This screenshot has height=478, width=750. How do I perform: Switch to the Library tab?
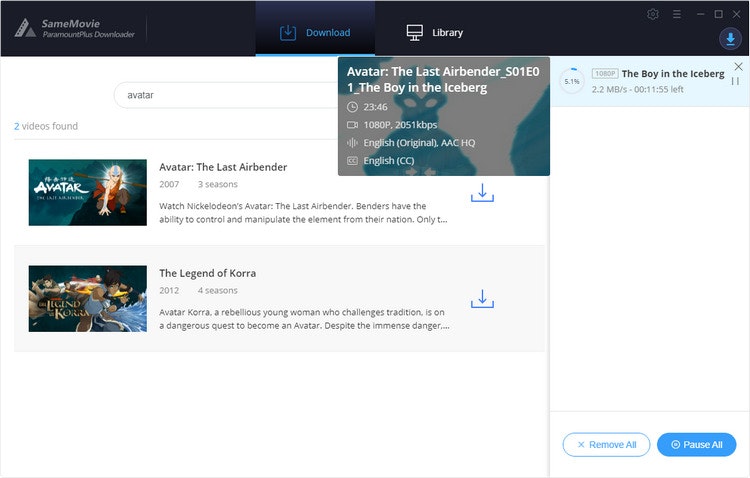pos(435,33)
